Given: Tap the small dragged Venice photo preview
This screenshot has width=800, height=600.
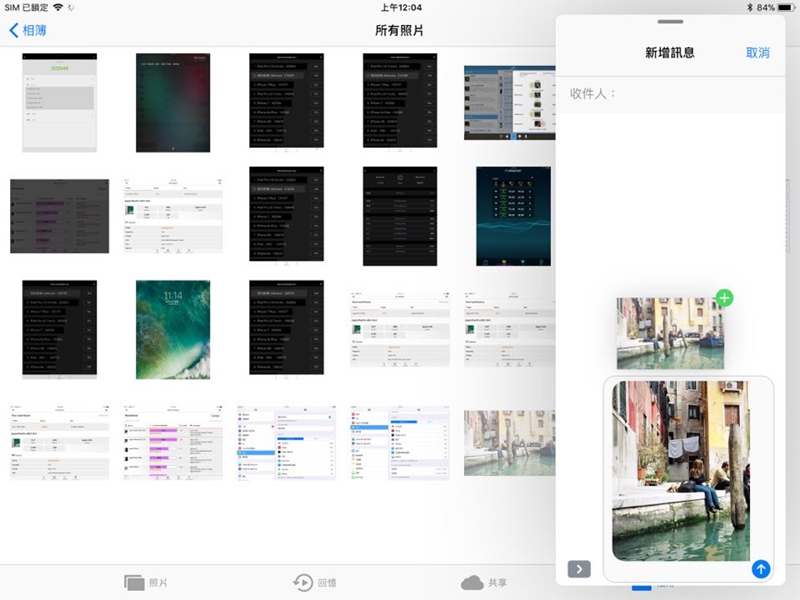Looking at the screenshot, I should [x=668, y=334].
